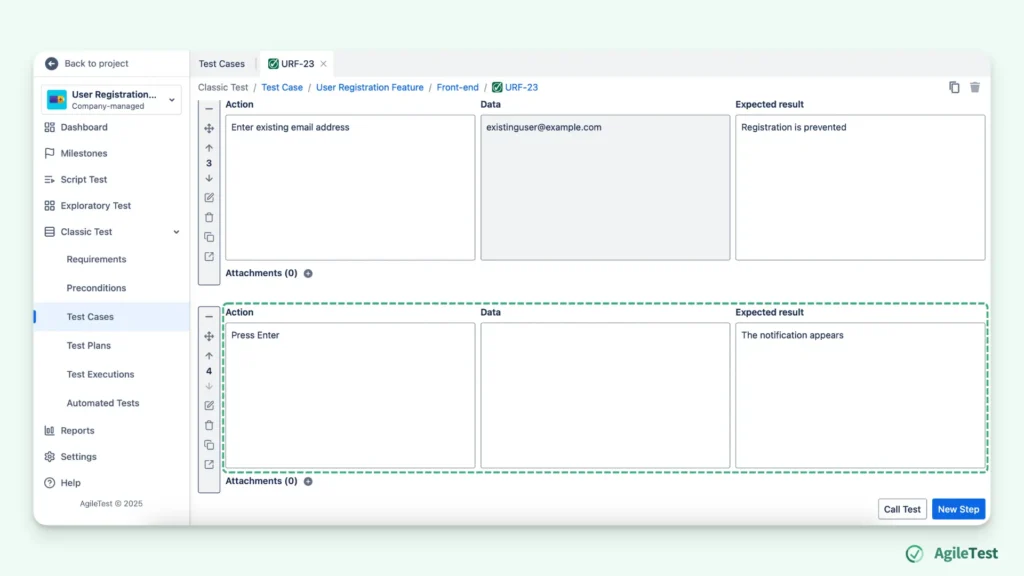
Task: Click the URF-23 breadcrumb link
Action: (x=515, y=88)
